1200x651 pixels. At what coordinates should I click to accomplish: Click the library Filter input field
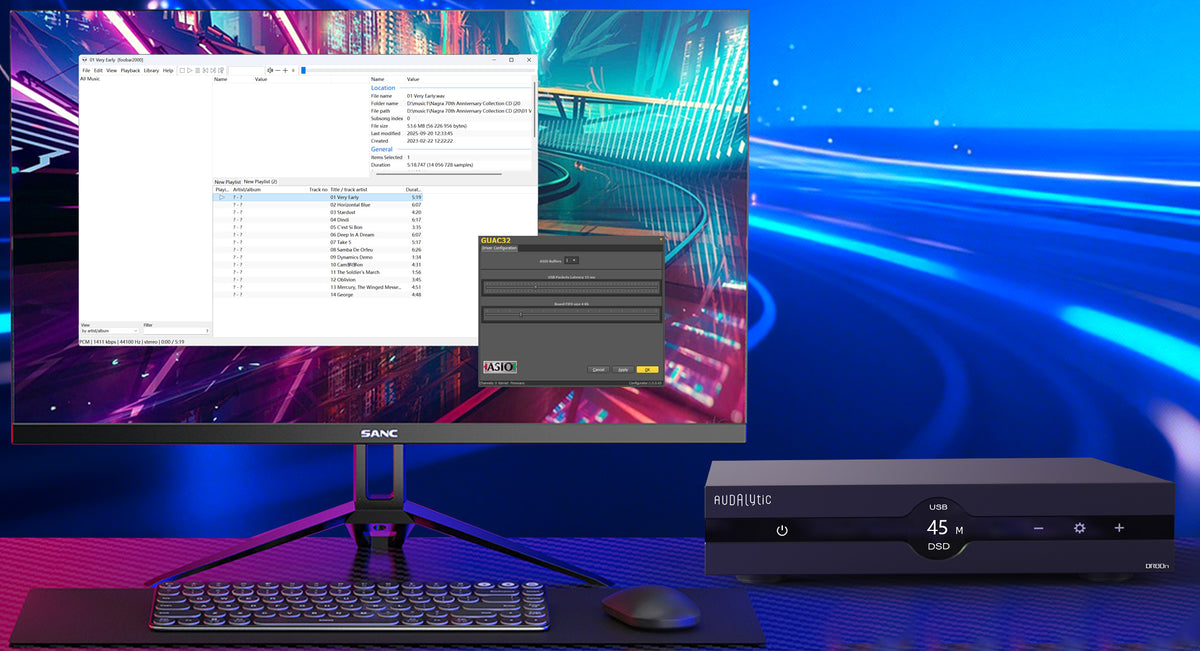coord(176,330)
